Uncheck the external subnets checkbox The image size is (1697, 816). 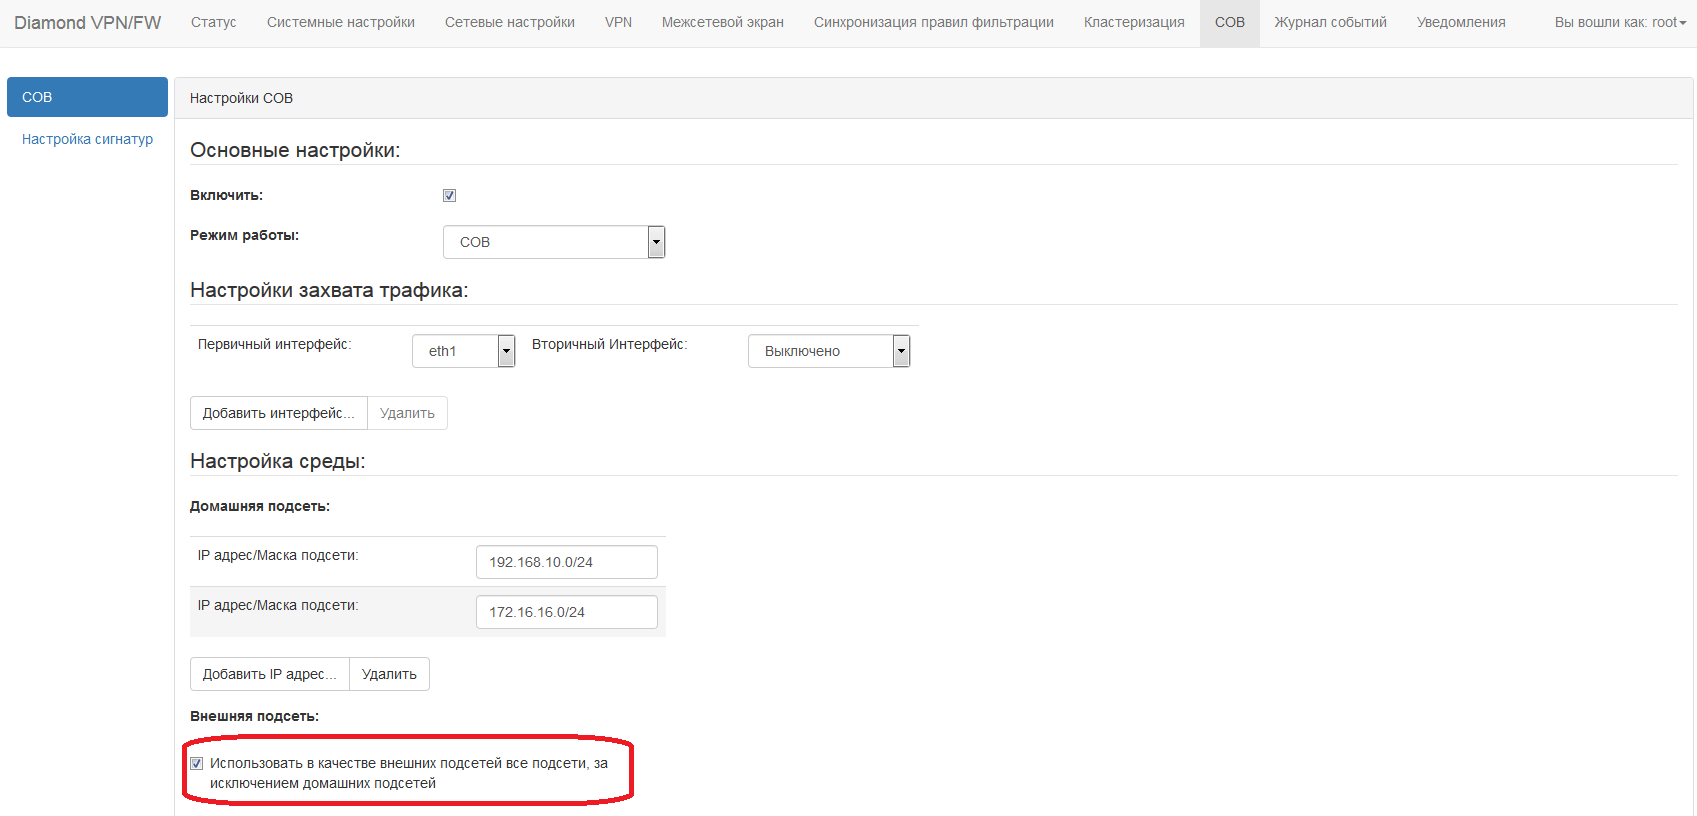click(197, 764)
